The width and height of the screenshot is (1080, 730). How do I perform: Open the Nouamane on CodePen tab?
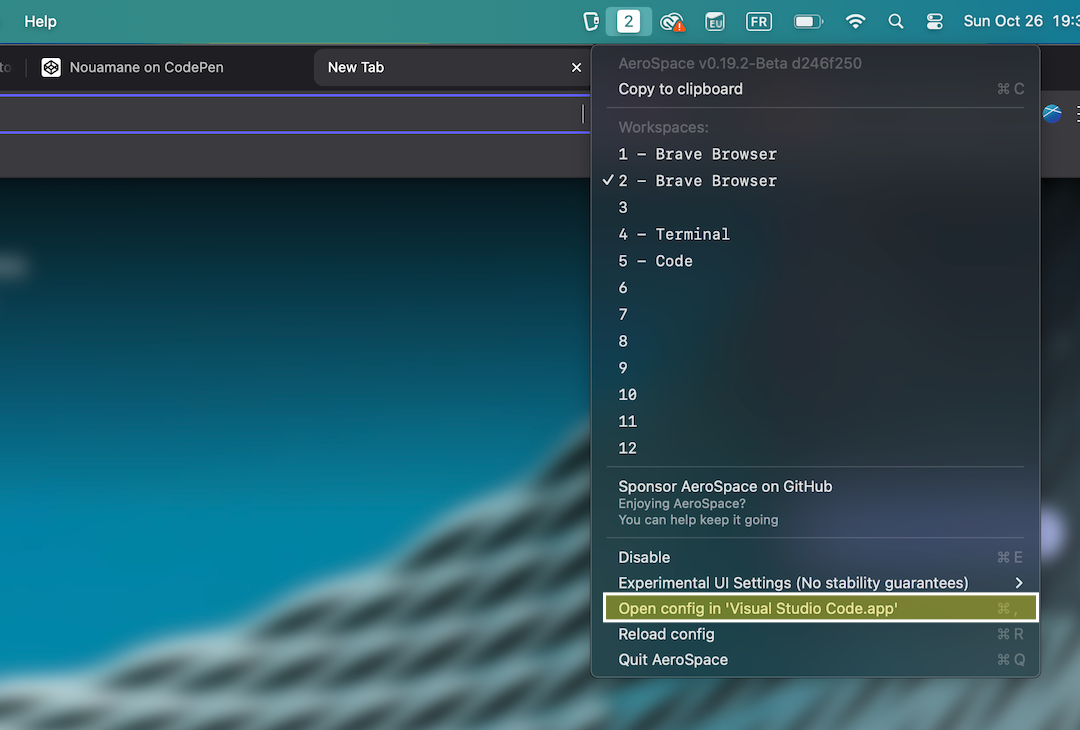(x=146, y=68)
